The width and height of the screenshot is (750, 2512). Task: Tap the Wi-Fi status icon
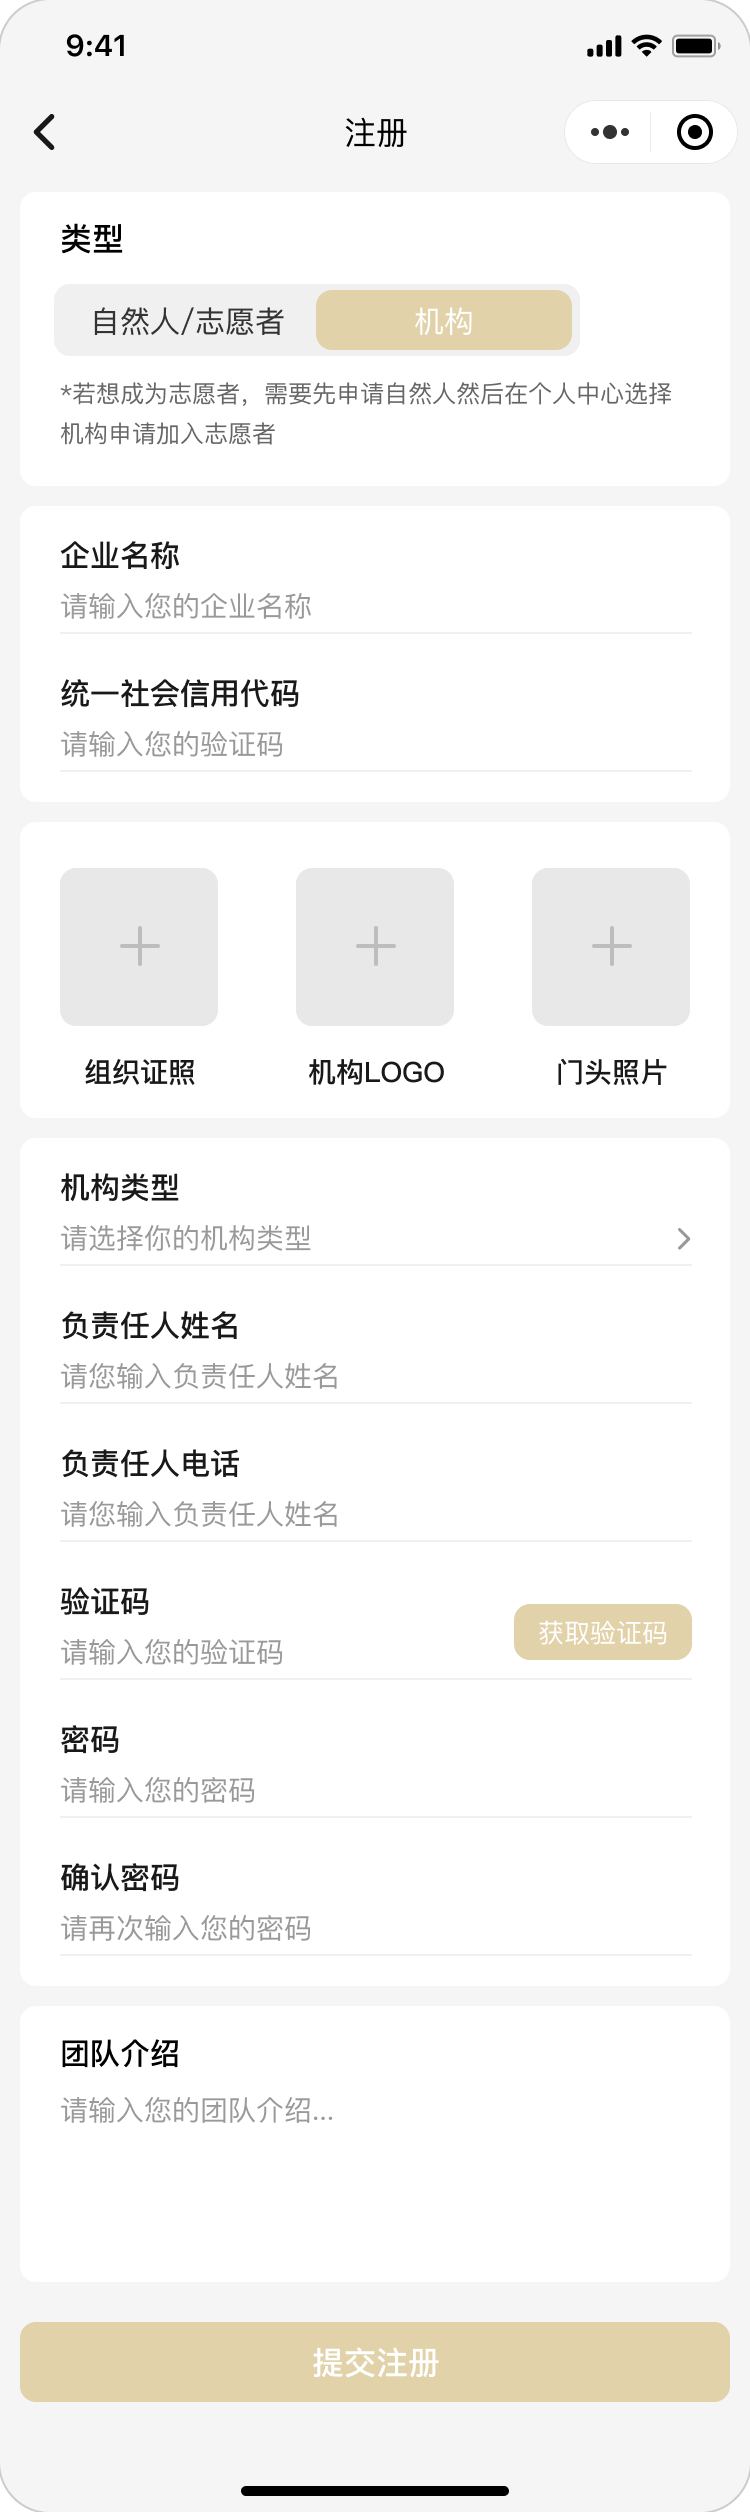(x=648, y=46)
